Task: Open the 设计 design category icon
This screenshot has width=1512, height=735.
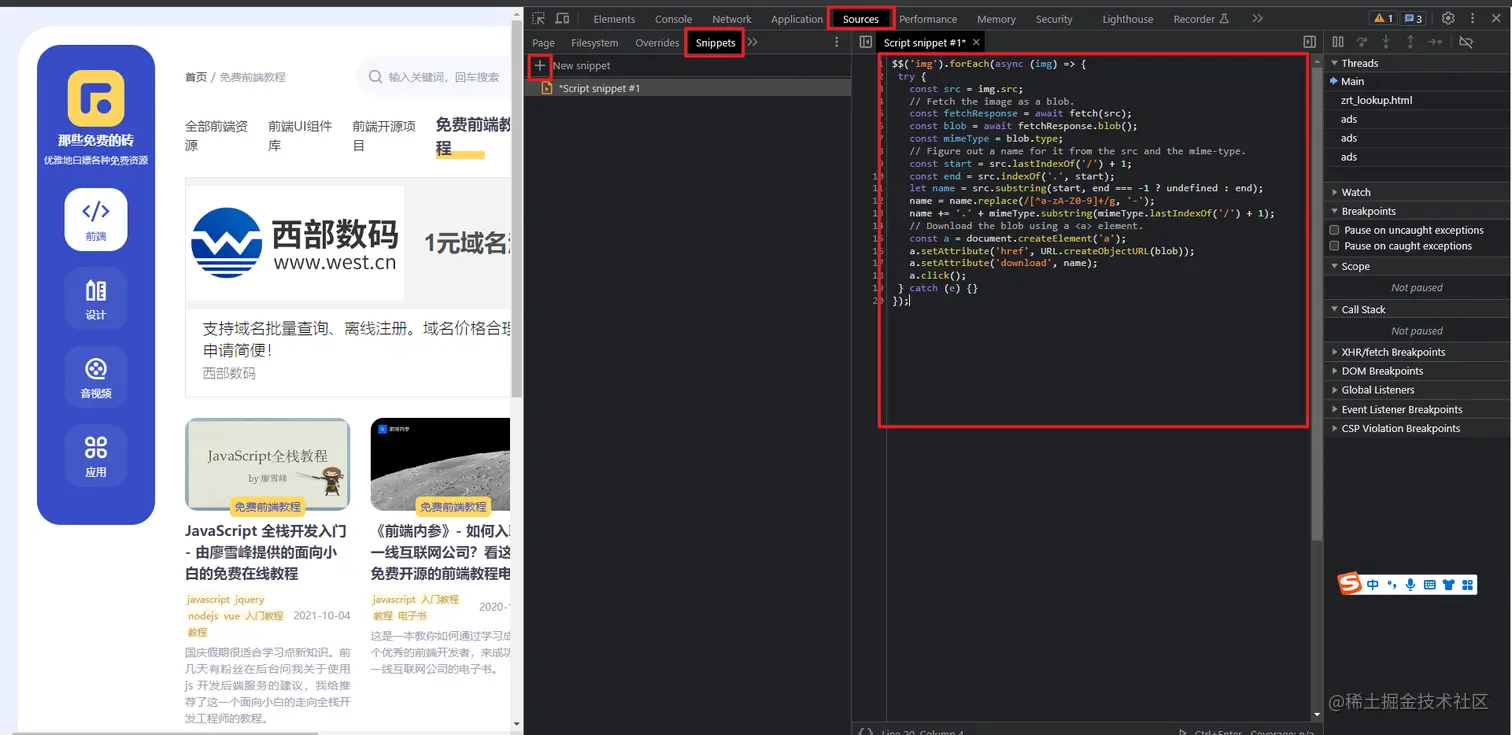Action: pos(96,298)
